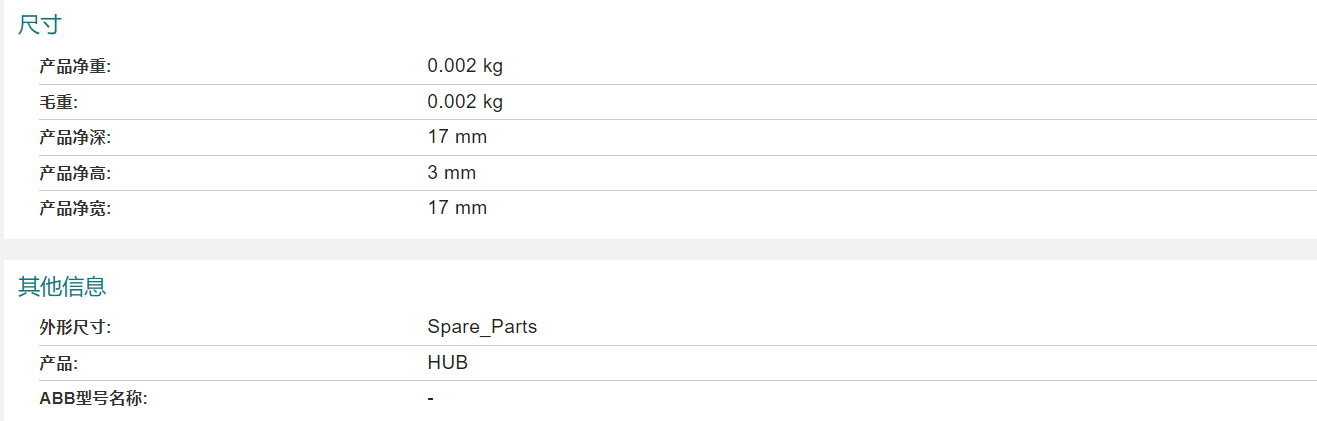
Task: Select the 产品净宽 label
Action: tap(75, 209)
